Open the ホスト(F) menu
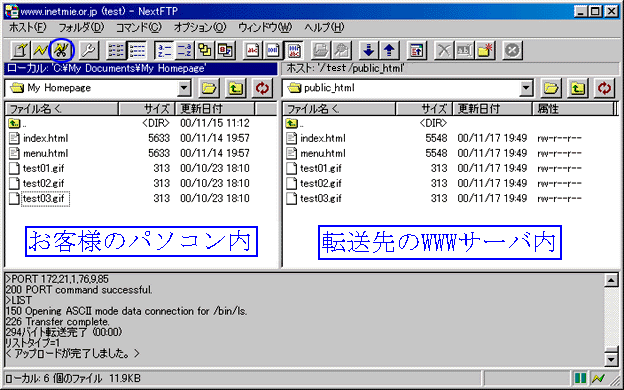The image size is (624, 390). tap(27, 28)
